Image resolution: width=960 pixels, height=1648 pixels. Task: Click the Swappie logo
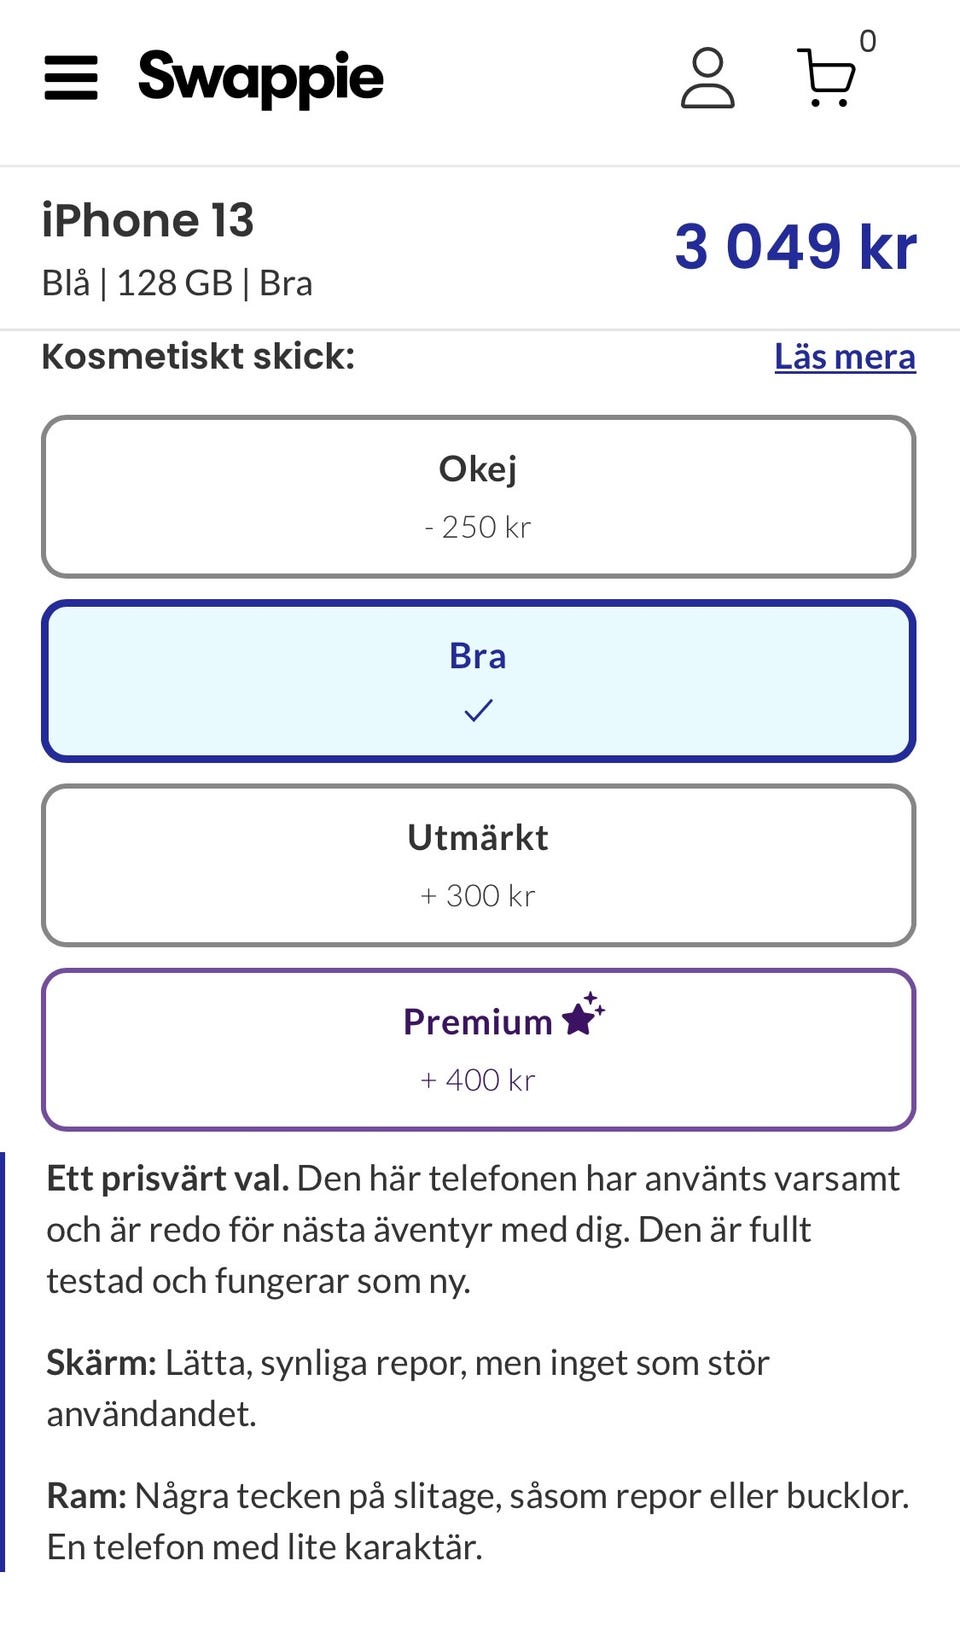point(261,78)
